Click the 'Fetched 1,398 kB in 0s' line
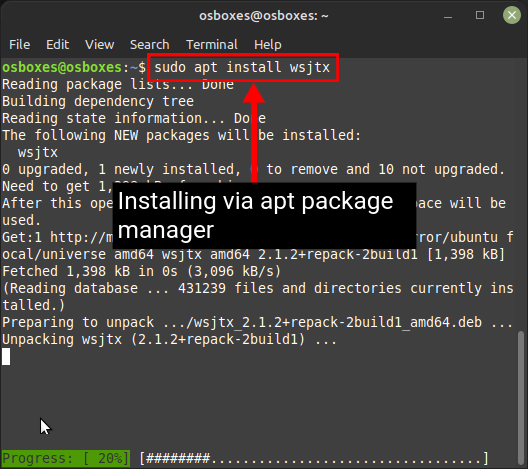The height and width of the screenshot is (469, 528). pos(141,271)
